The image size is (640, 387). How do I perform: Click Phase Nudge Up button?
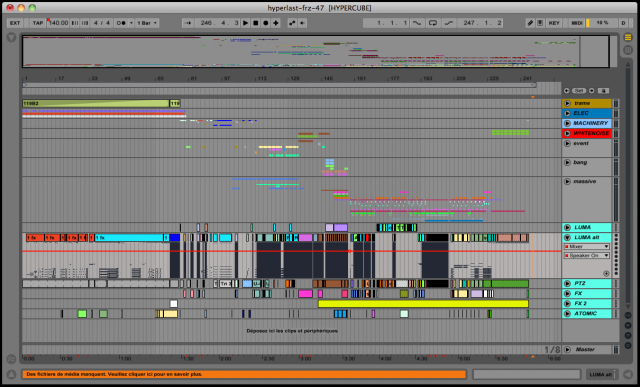85,23
